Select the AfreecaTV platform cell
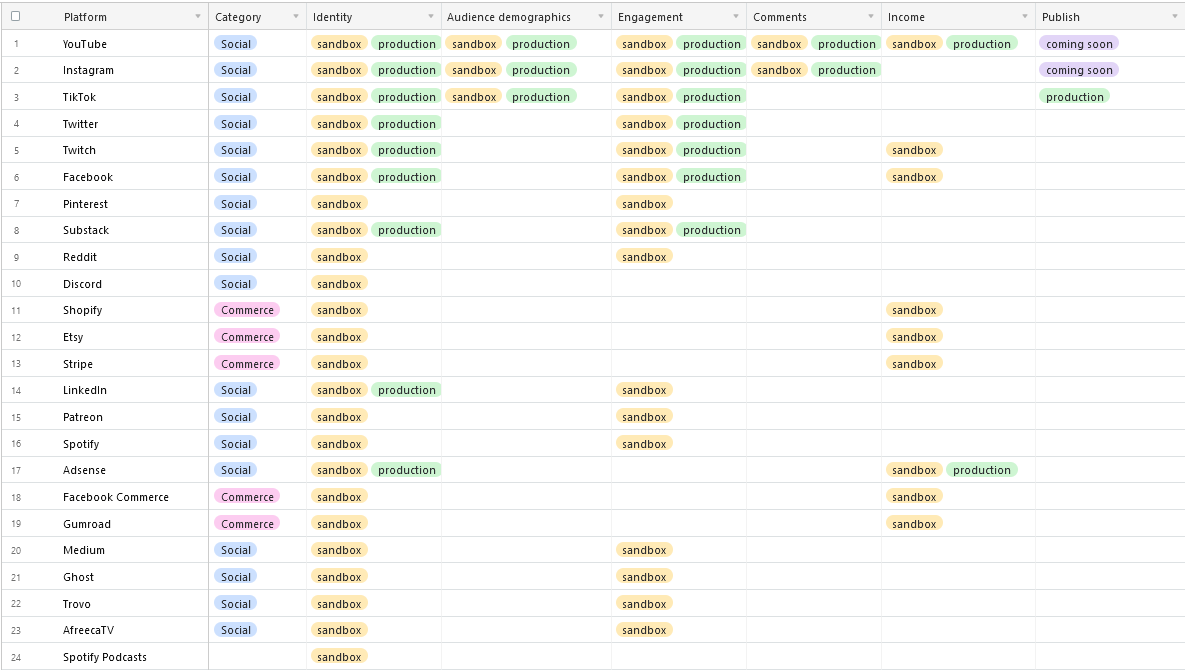 pyautogui.click(x=88, y=630)
